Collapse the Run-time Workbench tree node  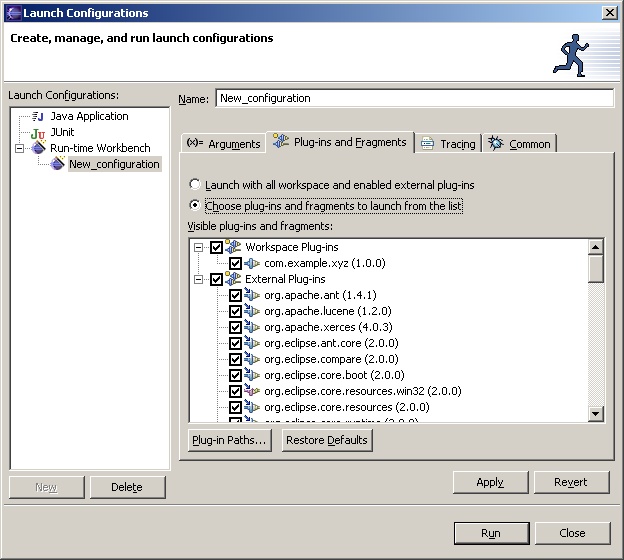20,148
